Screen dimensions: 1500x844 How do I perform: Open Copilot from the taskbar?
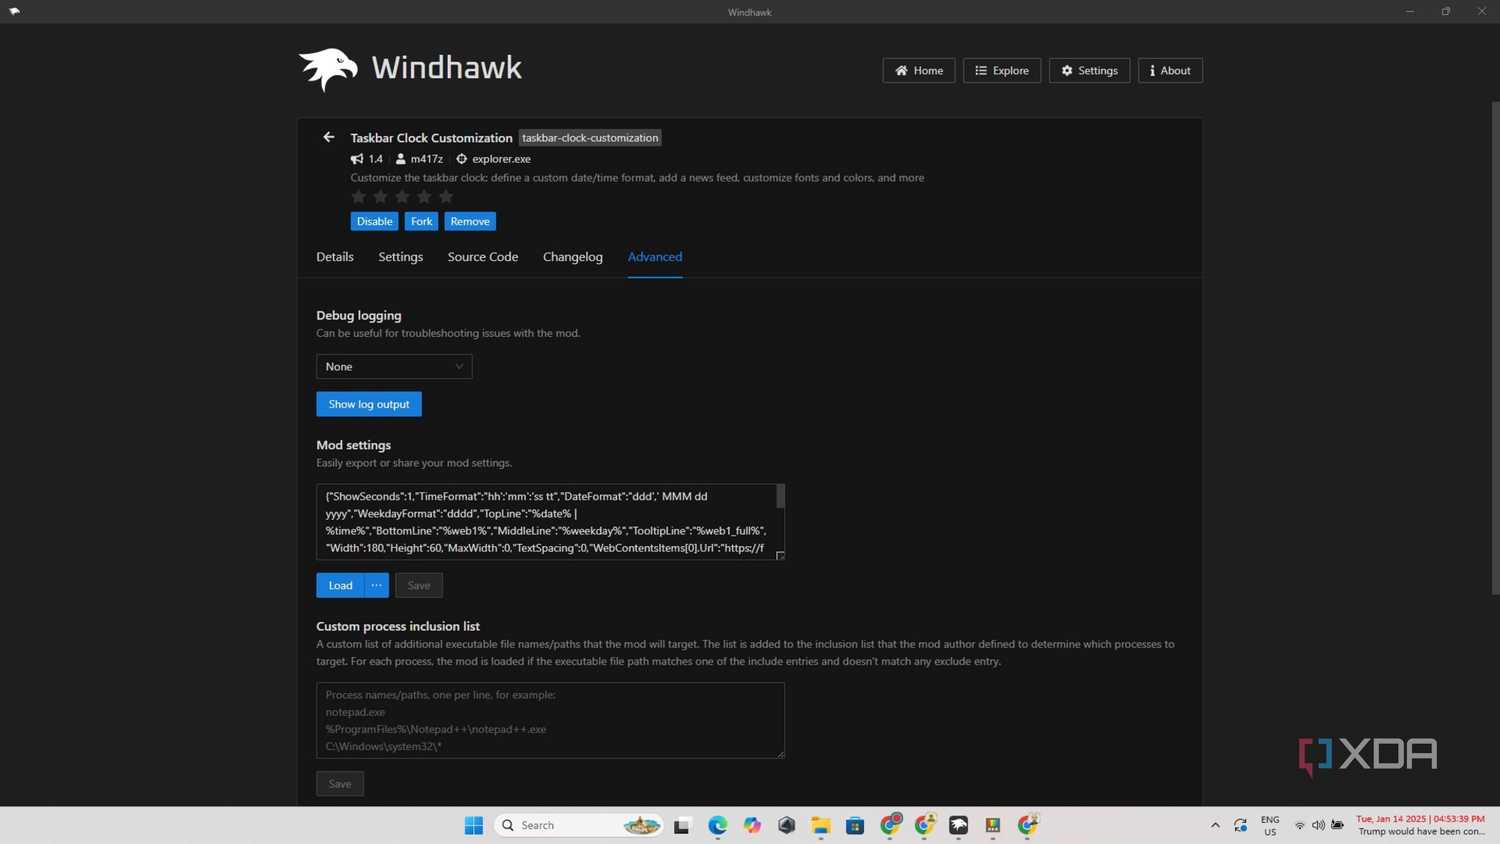point(752,825)
